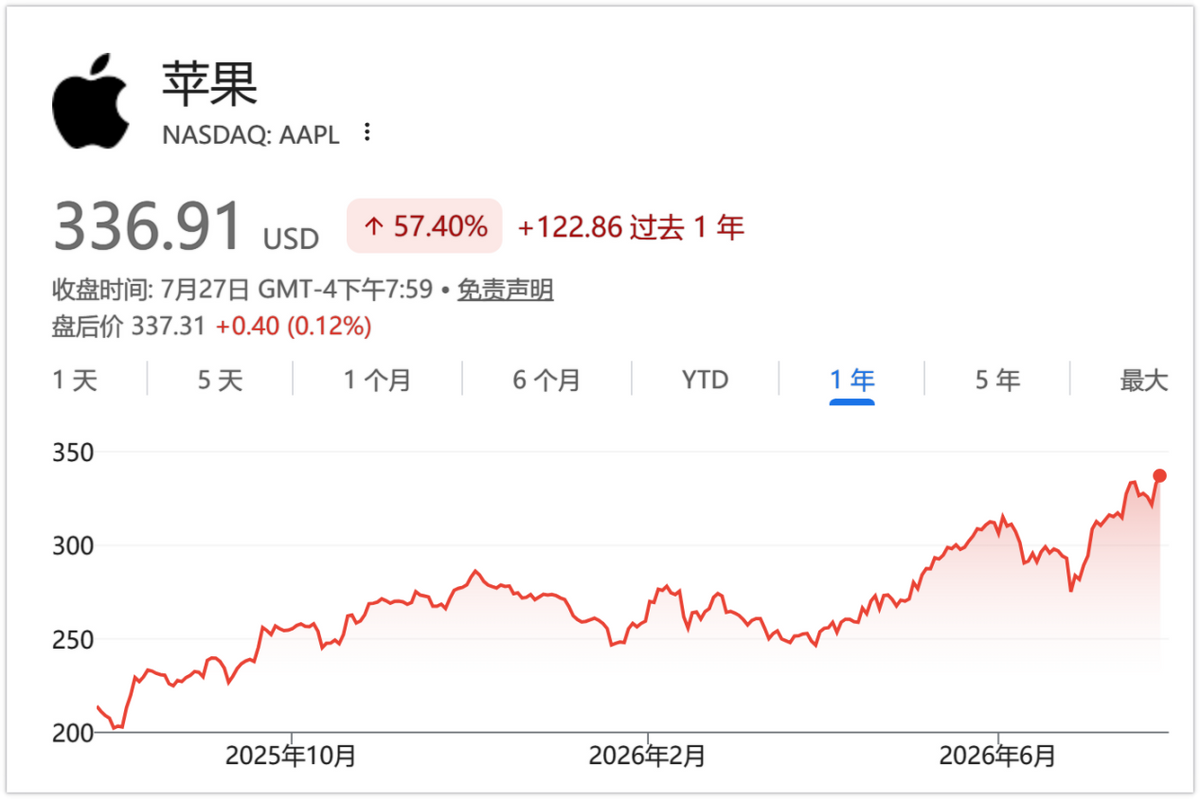1200x799 pixels.
Task: Select the 1 年 range tab
Action: pos(852,380)
